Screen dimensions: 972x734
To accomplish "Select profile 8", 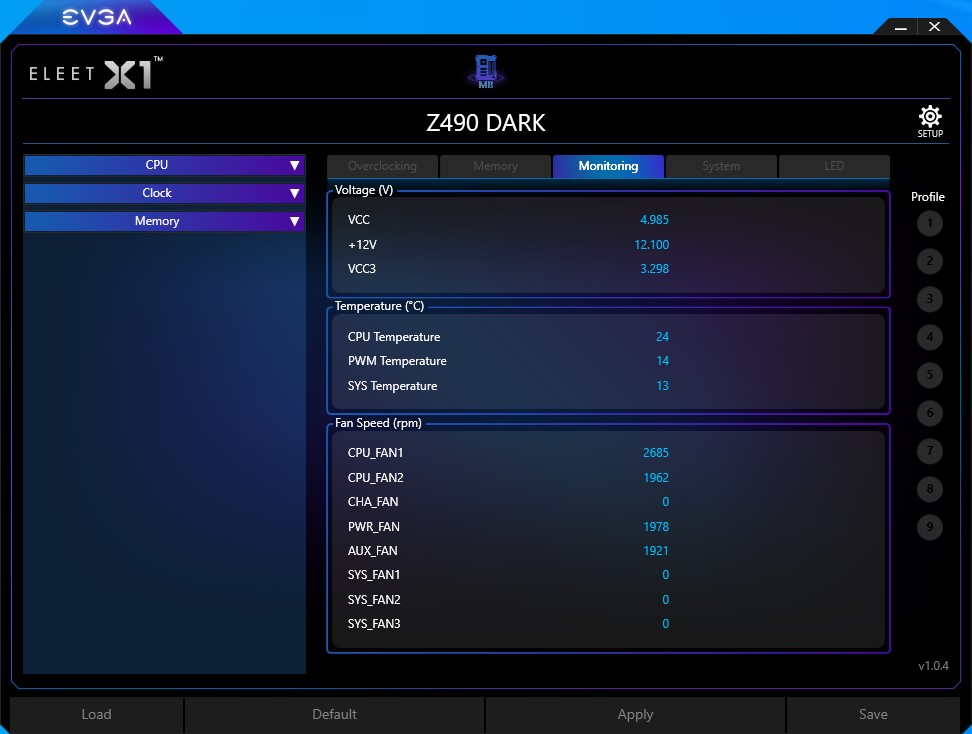I will point(929,489).
